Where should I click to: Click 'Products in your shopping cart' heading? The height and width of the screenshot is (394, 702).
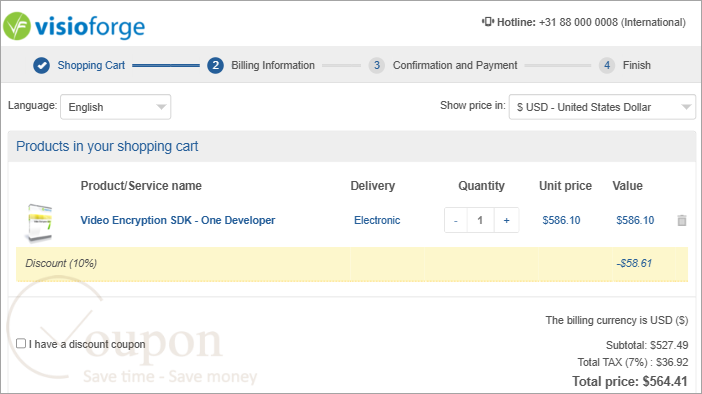107,146
